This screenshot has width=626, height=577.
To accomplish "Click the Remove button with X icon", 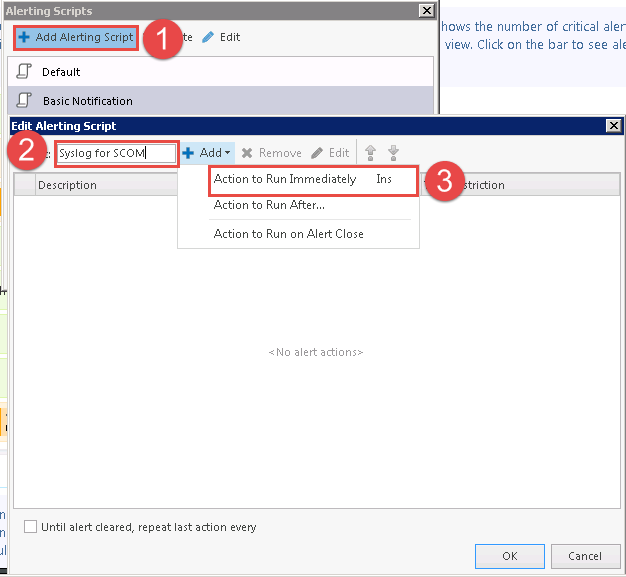I will pyautogui.click(x=271, y=153).
